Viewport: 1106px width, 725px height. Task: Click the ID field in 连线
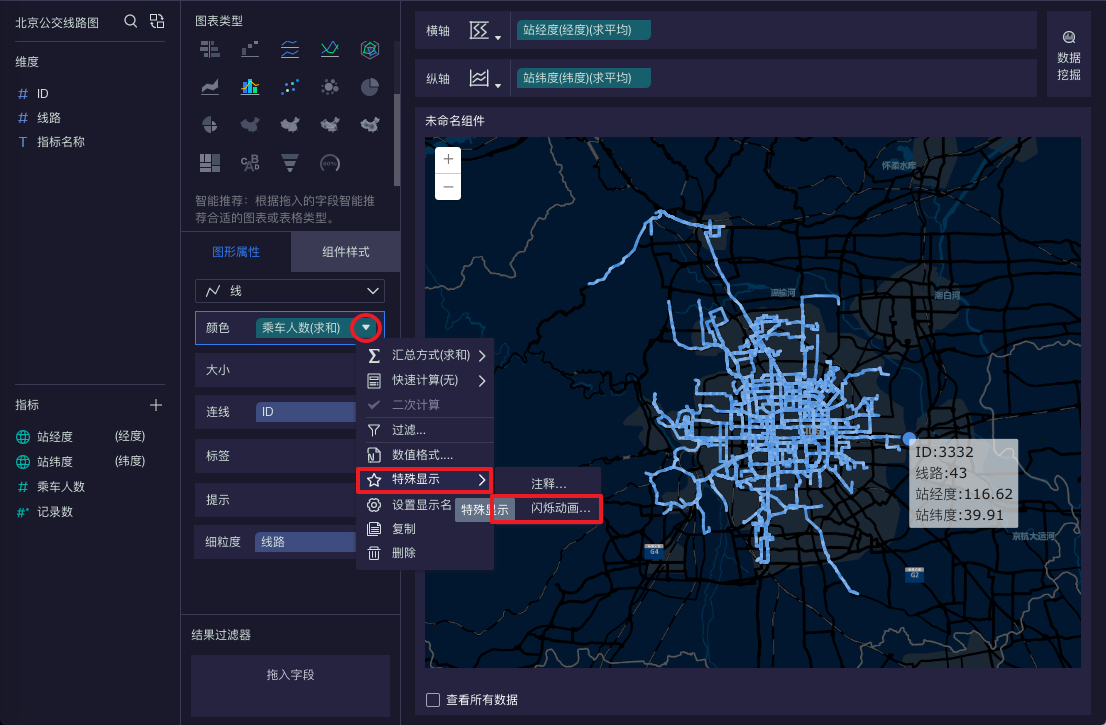[305, 412]
